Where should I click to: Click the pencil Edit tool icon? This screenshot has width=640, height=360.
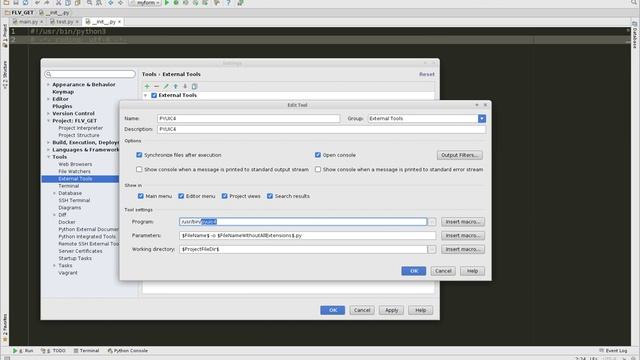point(166,87)
